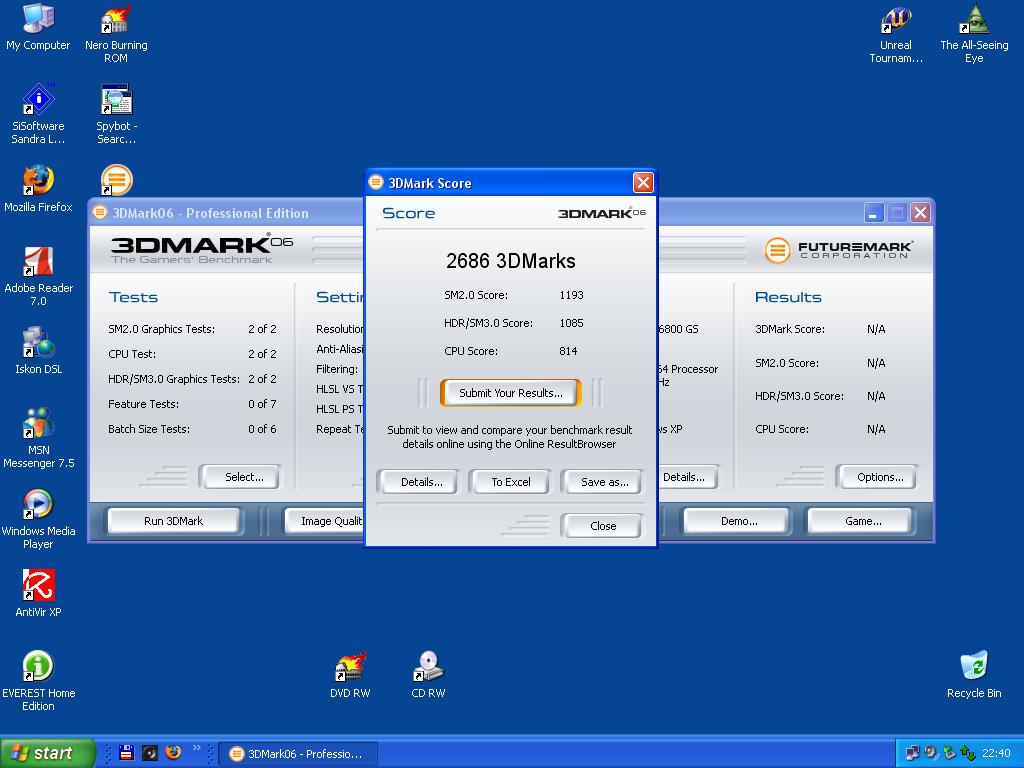Screen dimensions: 1024x768
Task: Open Nero Burning ROM shortcut
Action: 116,20
